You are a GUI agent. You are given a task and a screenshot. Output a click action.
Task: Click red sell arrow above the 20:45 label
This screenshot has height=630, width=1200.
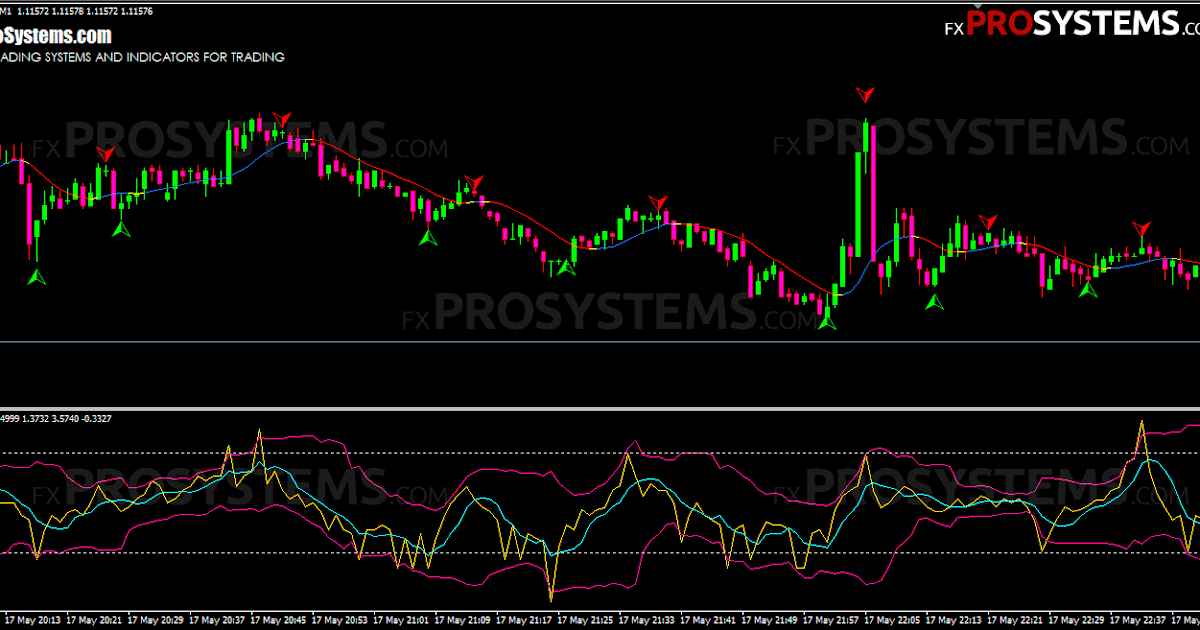(281, 120)
